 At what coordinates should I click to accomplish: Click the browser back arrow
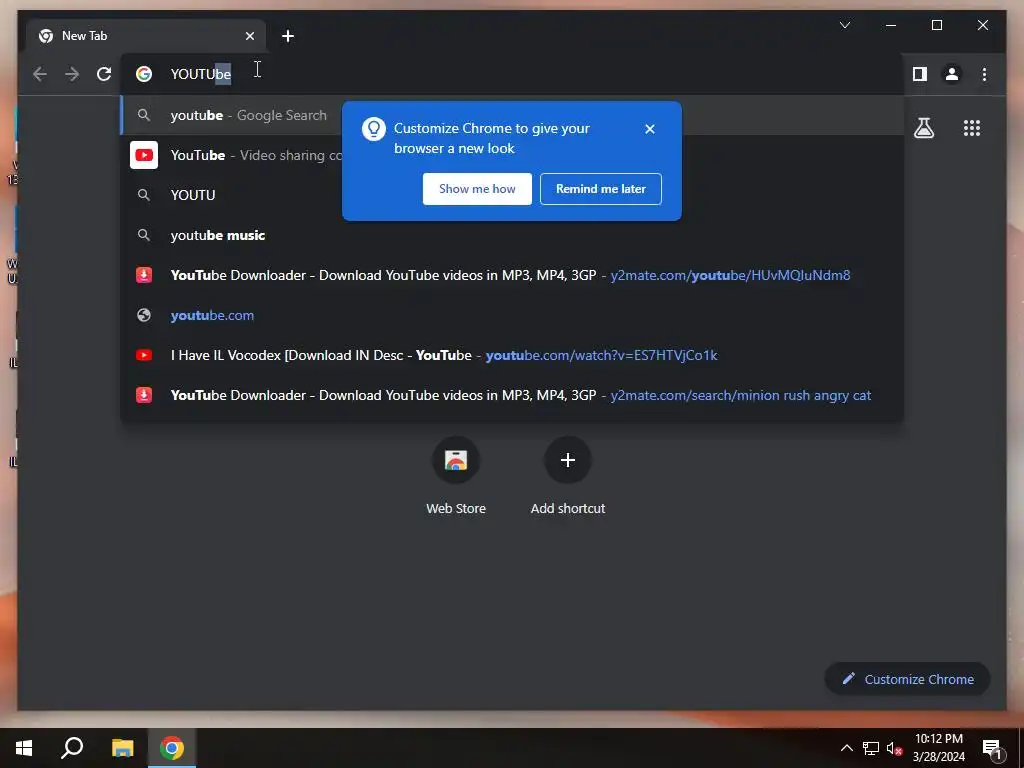coord(40,74)
